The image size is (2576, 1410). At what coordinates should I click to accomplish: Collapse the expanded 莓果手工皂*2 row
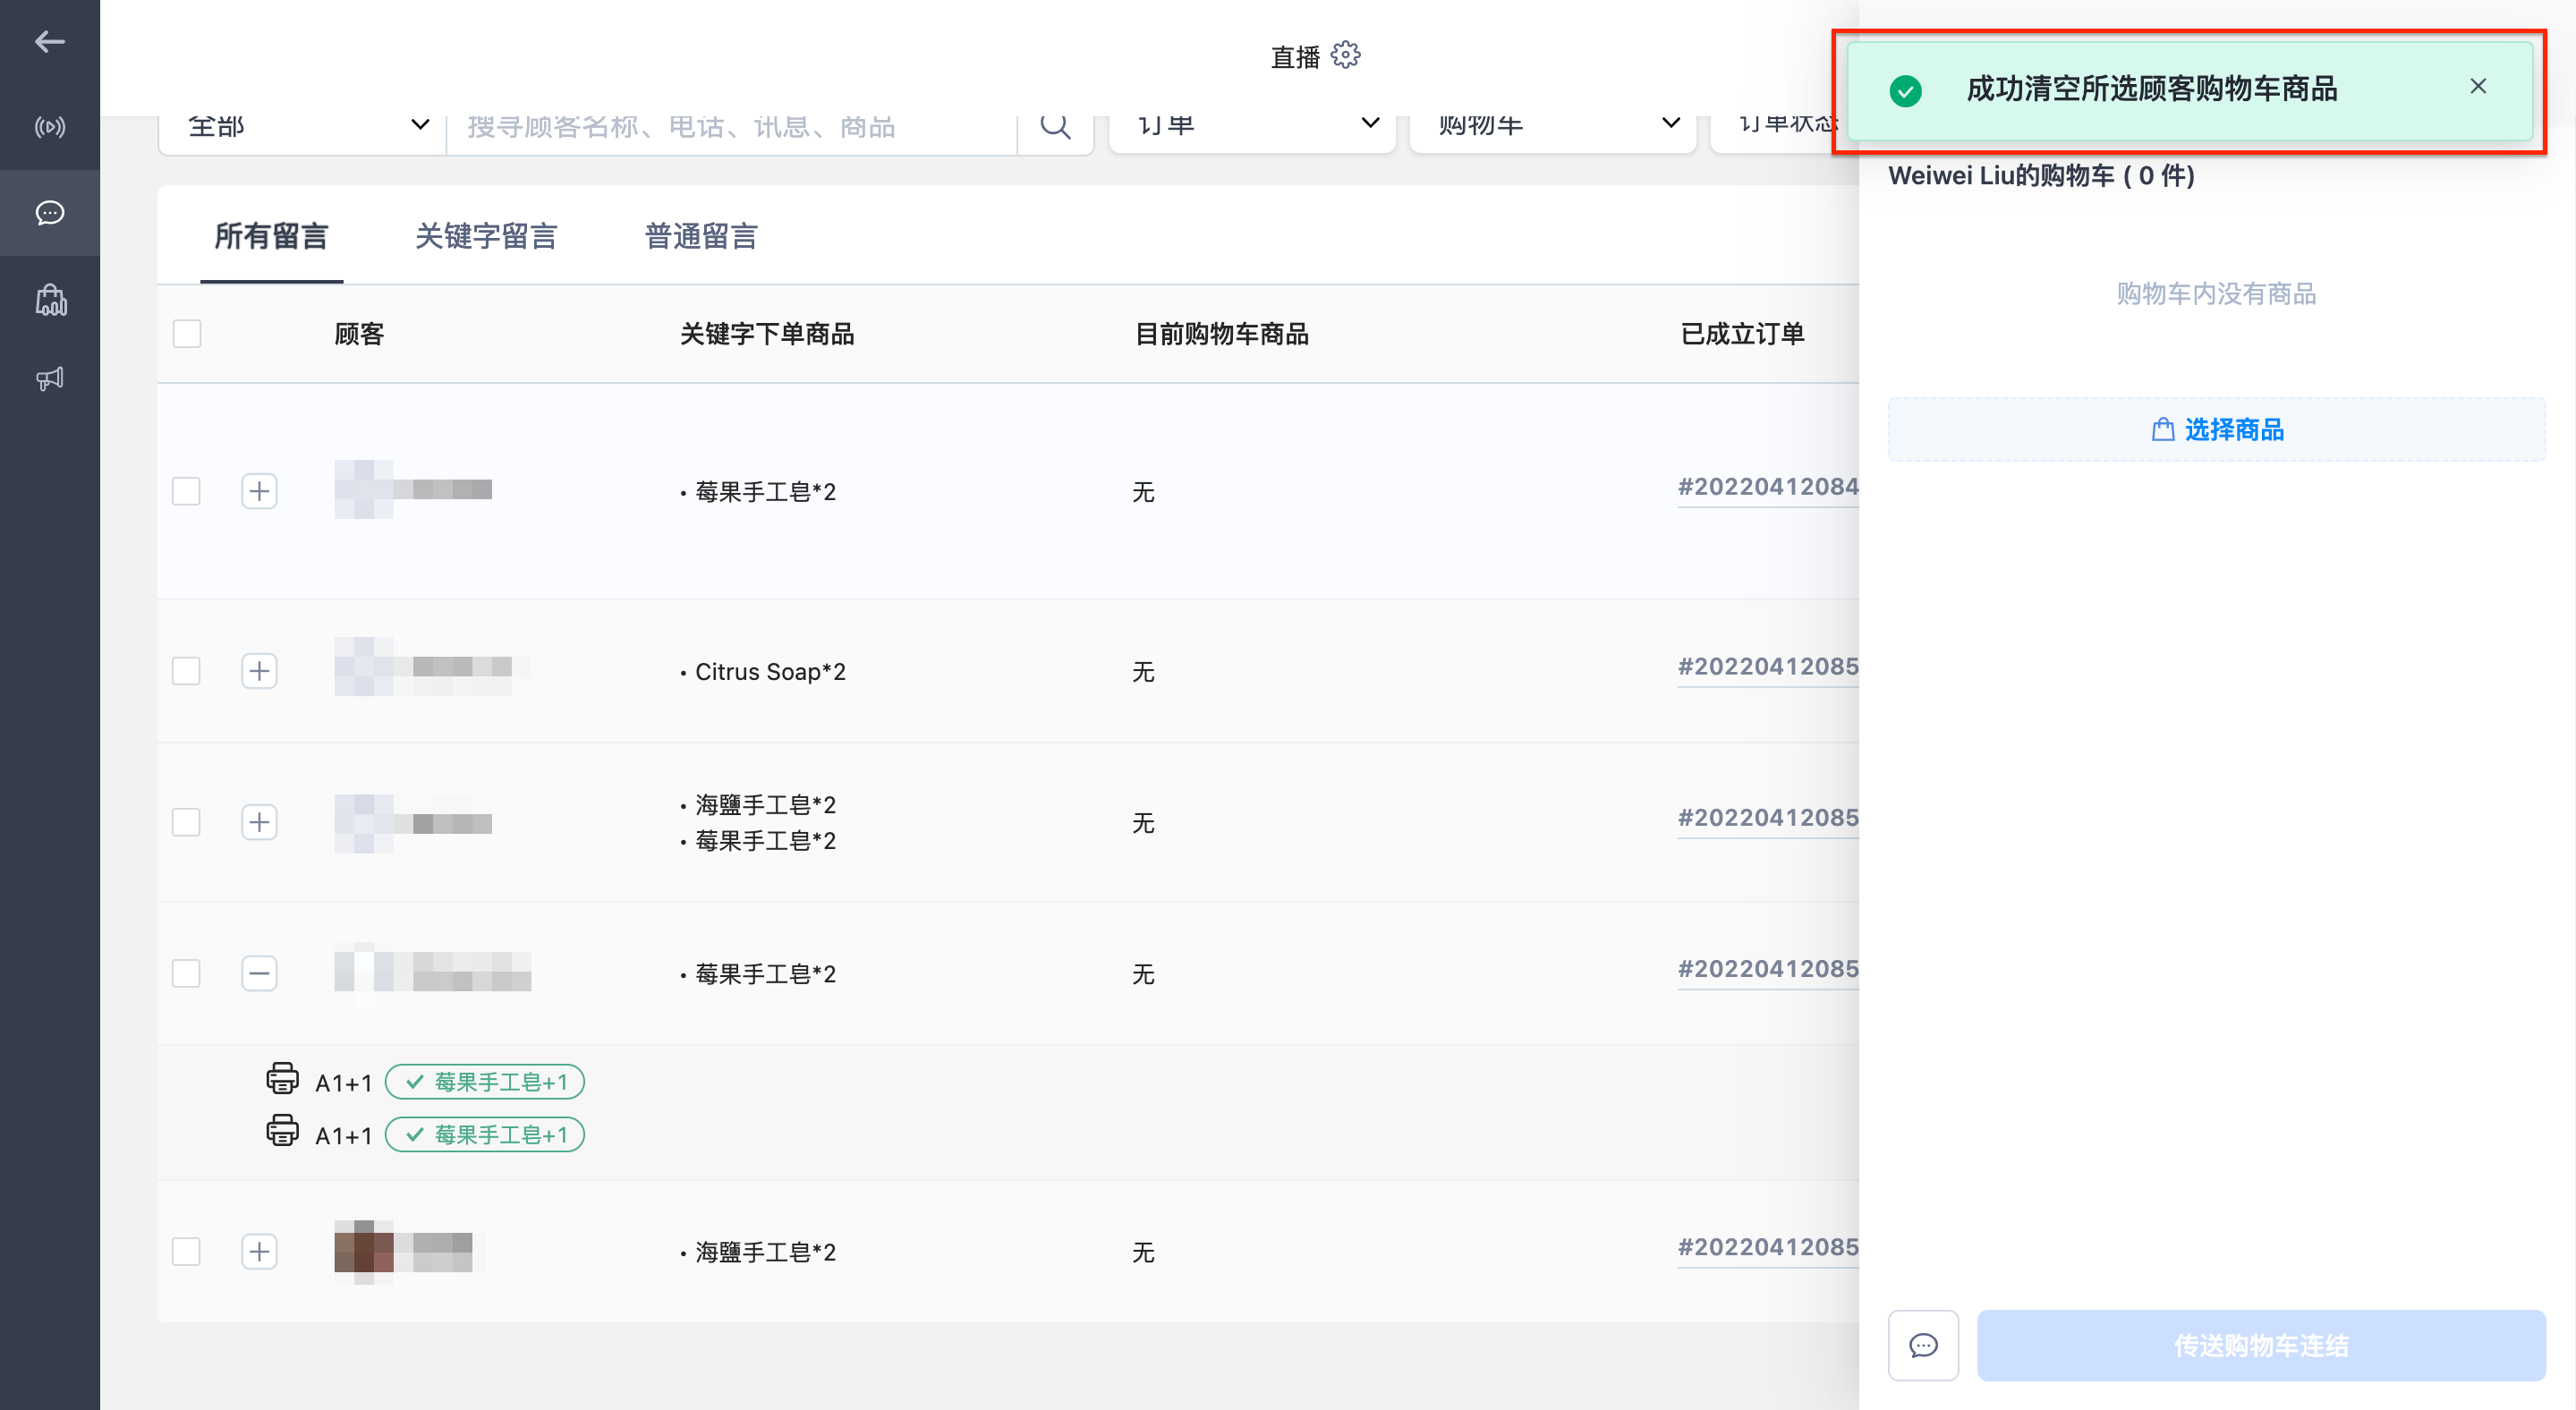[259, 973]
